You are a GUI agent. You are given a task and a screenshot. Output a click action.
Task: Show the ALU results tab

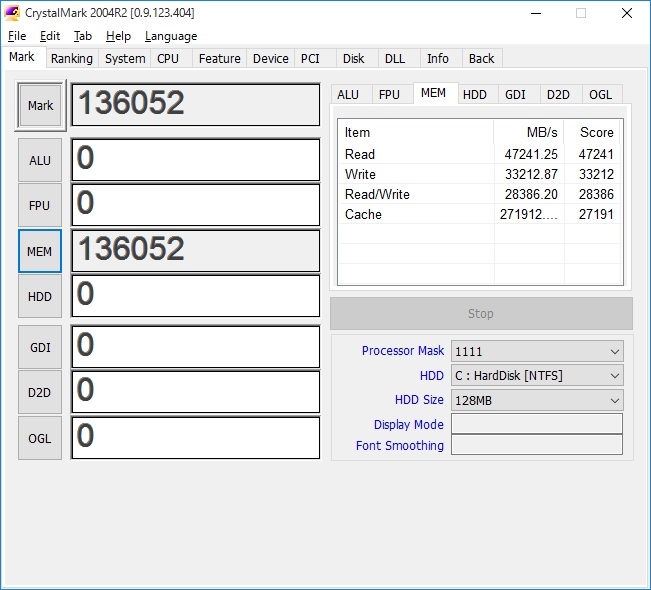pyautogui.click(x=348, y=94)
